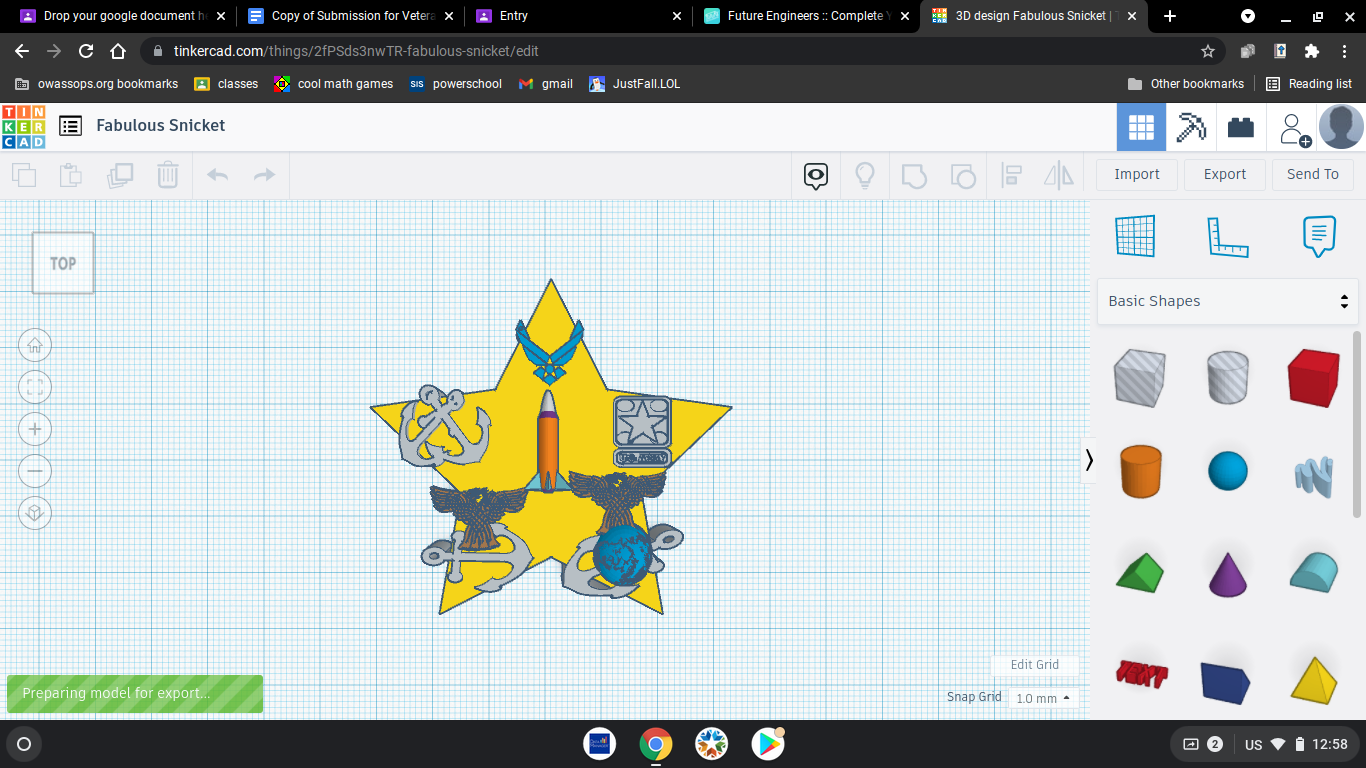The image size is (1366, 768).
Task: Click the Fit all in view icon
Action: [35, 388]
